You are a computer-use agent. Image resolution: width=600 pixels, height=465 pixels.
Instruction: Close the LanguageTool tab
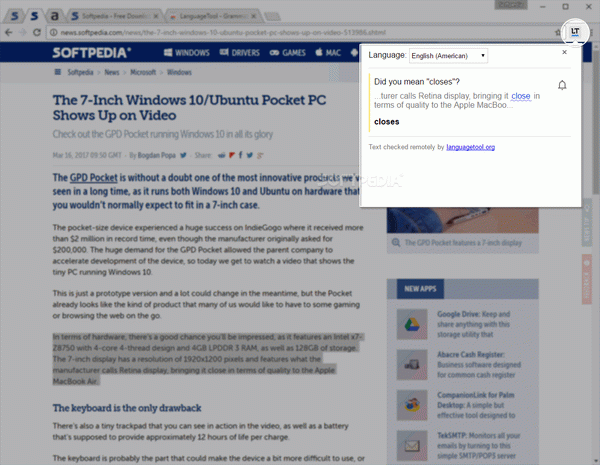(254, 16)
